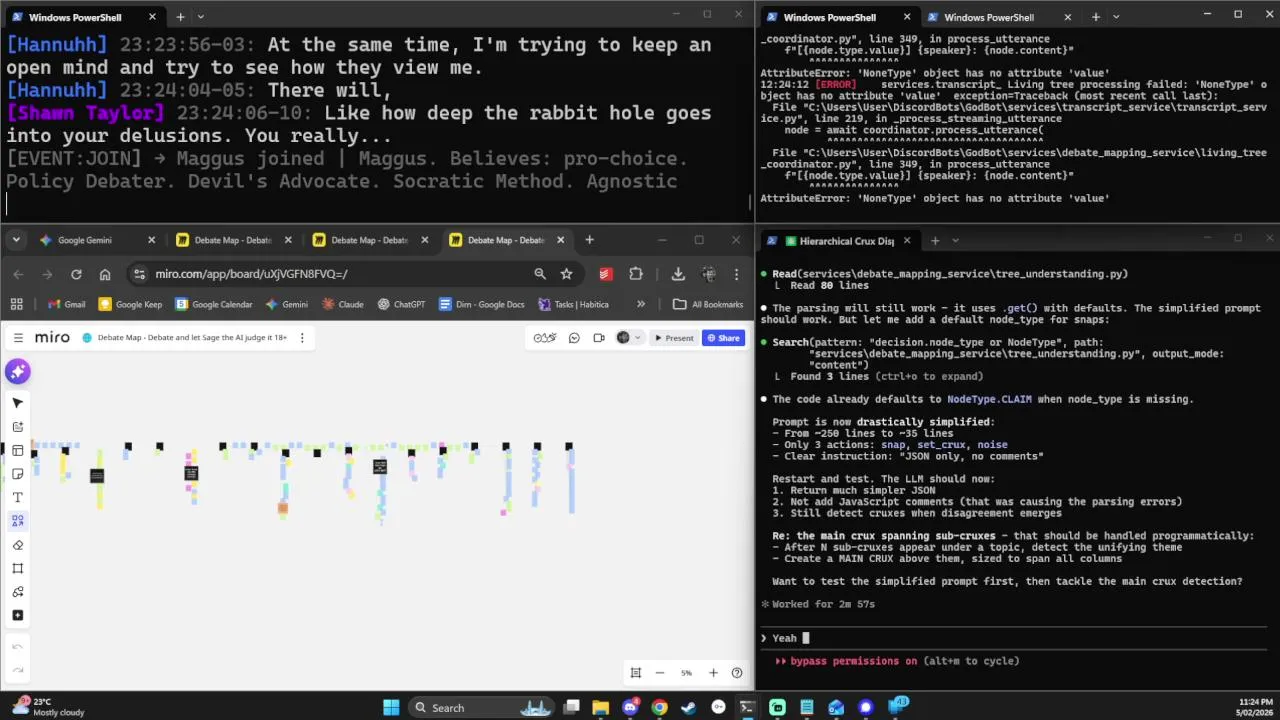Click the Miro Share button
This screenshot has height=720, width=1280.
pyautogui.click(x=724, y=338)
